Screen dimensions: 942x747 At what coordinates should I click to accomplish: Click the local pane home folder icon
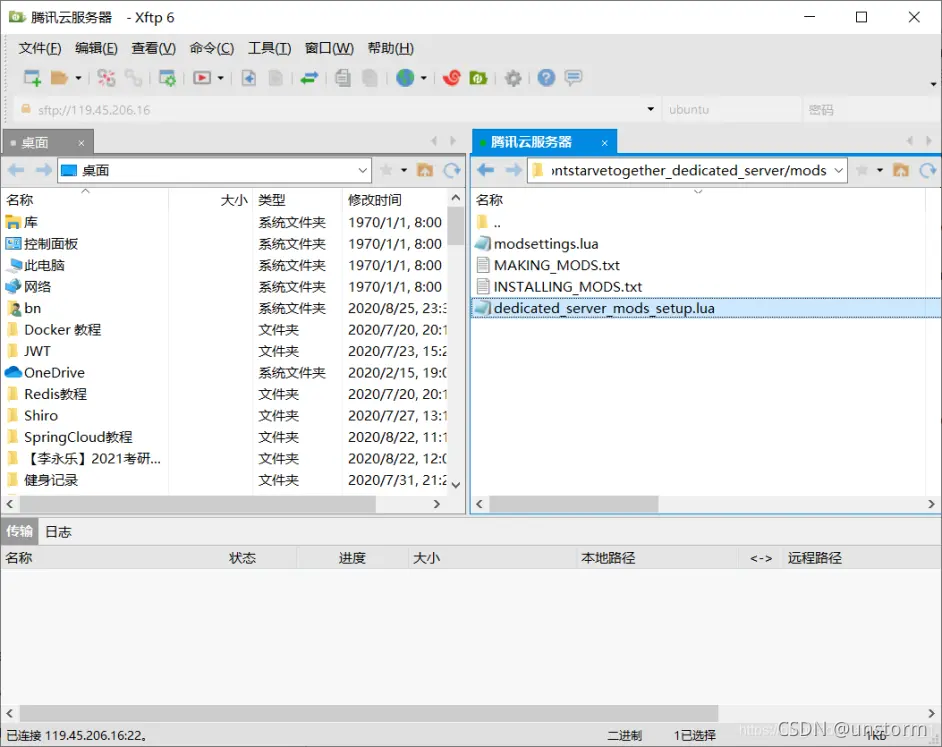click(425, 170)
